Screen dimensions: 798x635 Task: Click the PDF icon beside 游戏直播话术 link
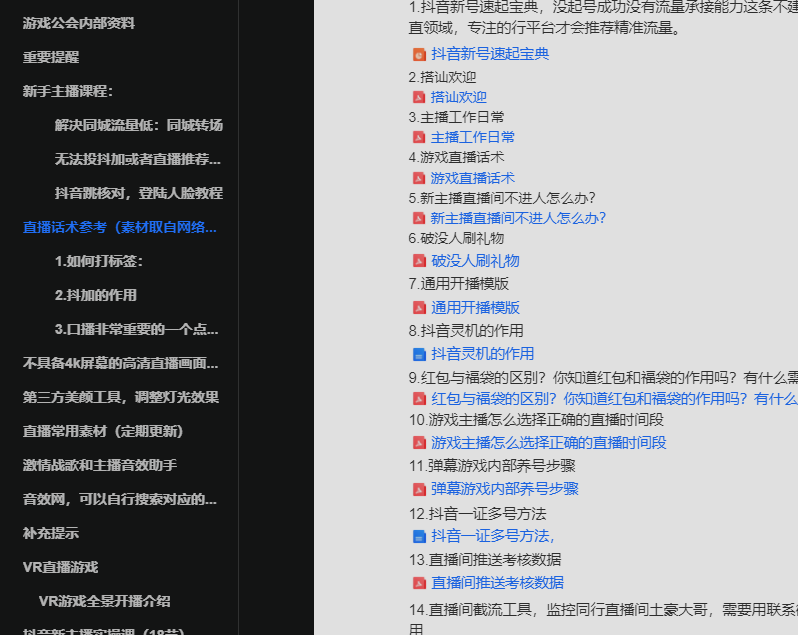pos(419,178)
